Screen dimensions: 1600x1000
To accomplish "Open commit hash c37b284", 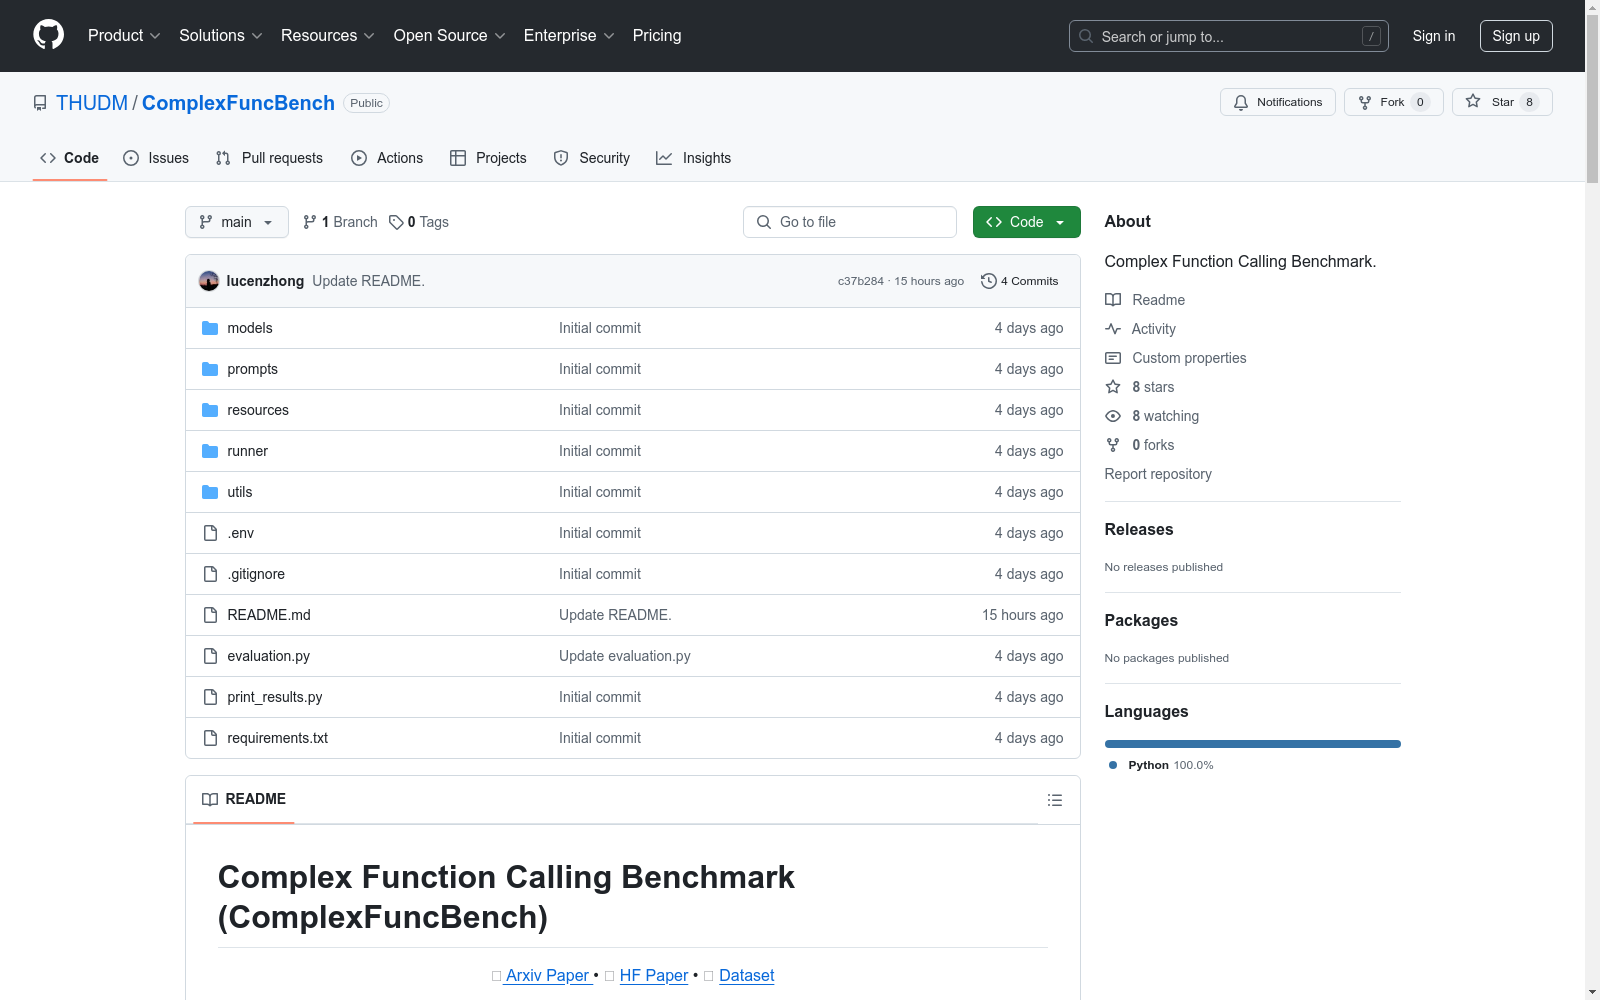I will click(861, 281).
